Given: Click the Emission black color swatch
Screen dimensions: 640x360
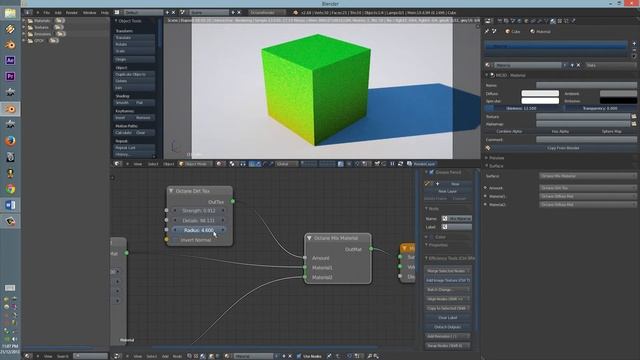Looking at the screenshot, I should pyautogui.click(x=618, y=101).
